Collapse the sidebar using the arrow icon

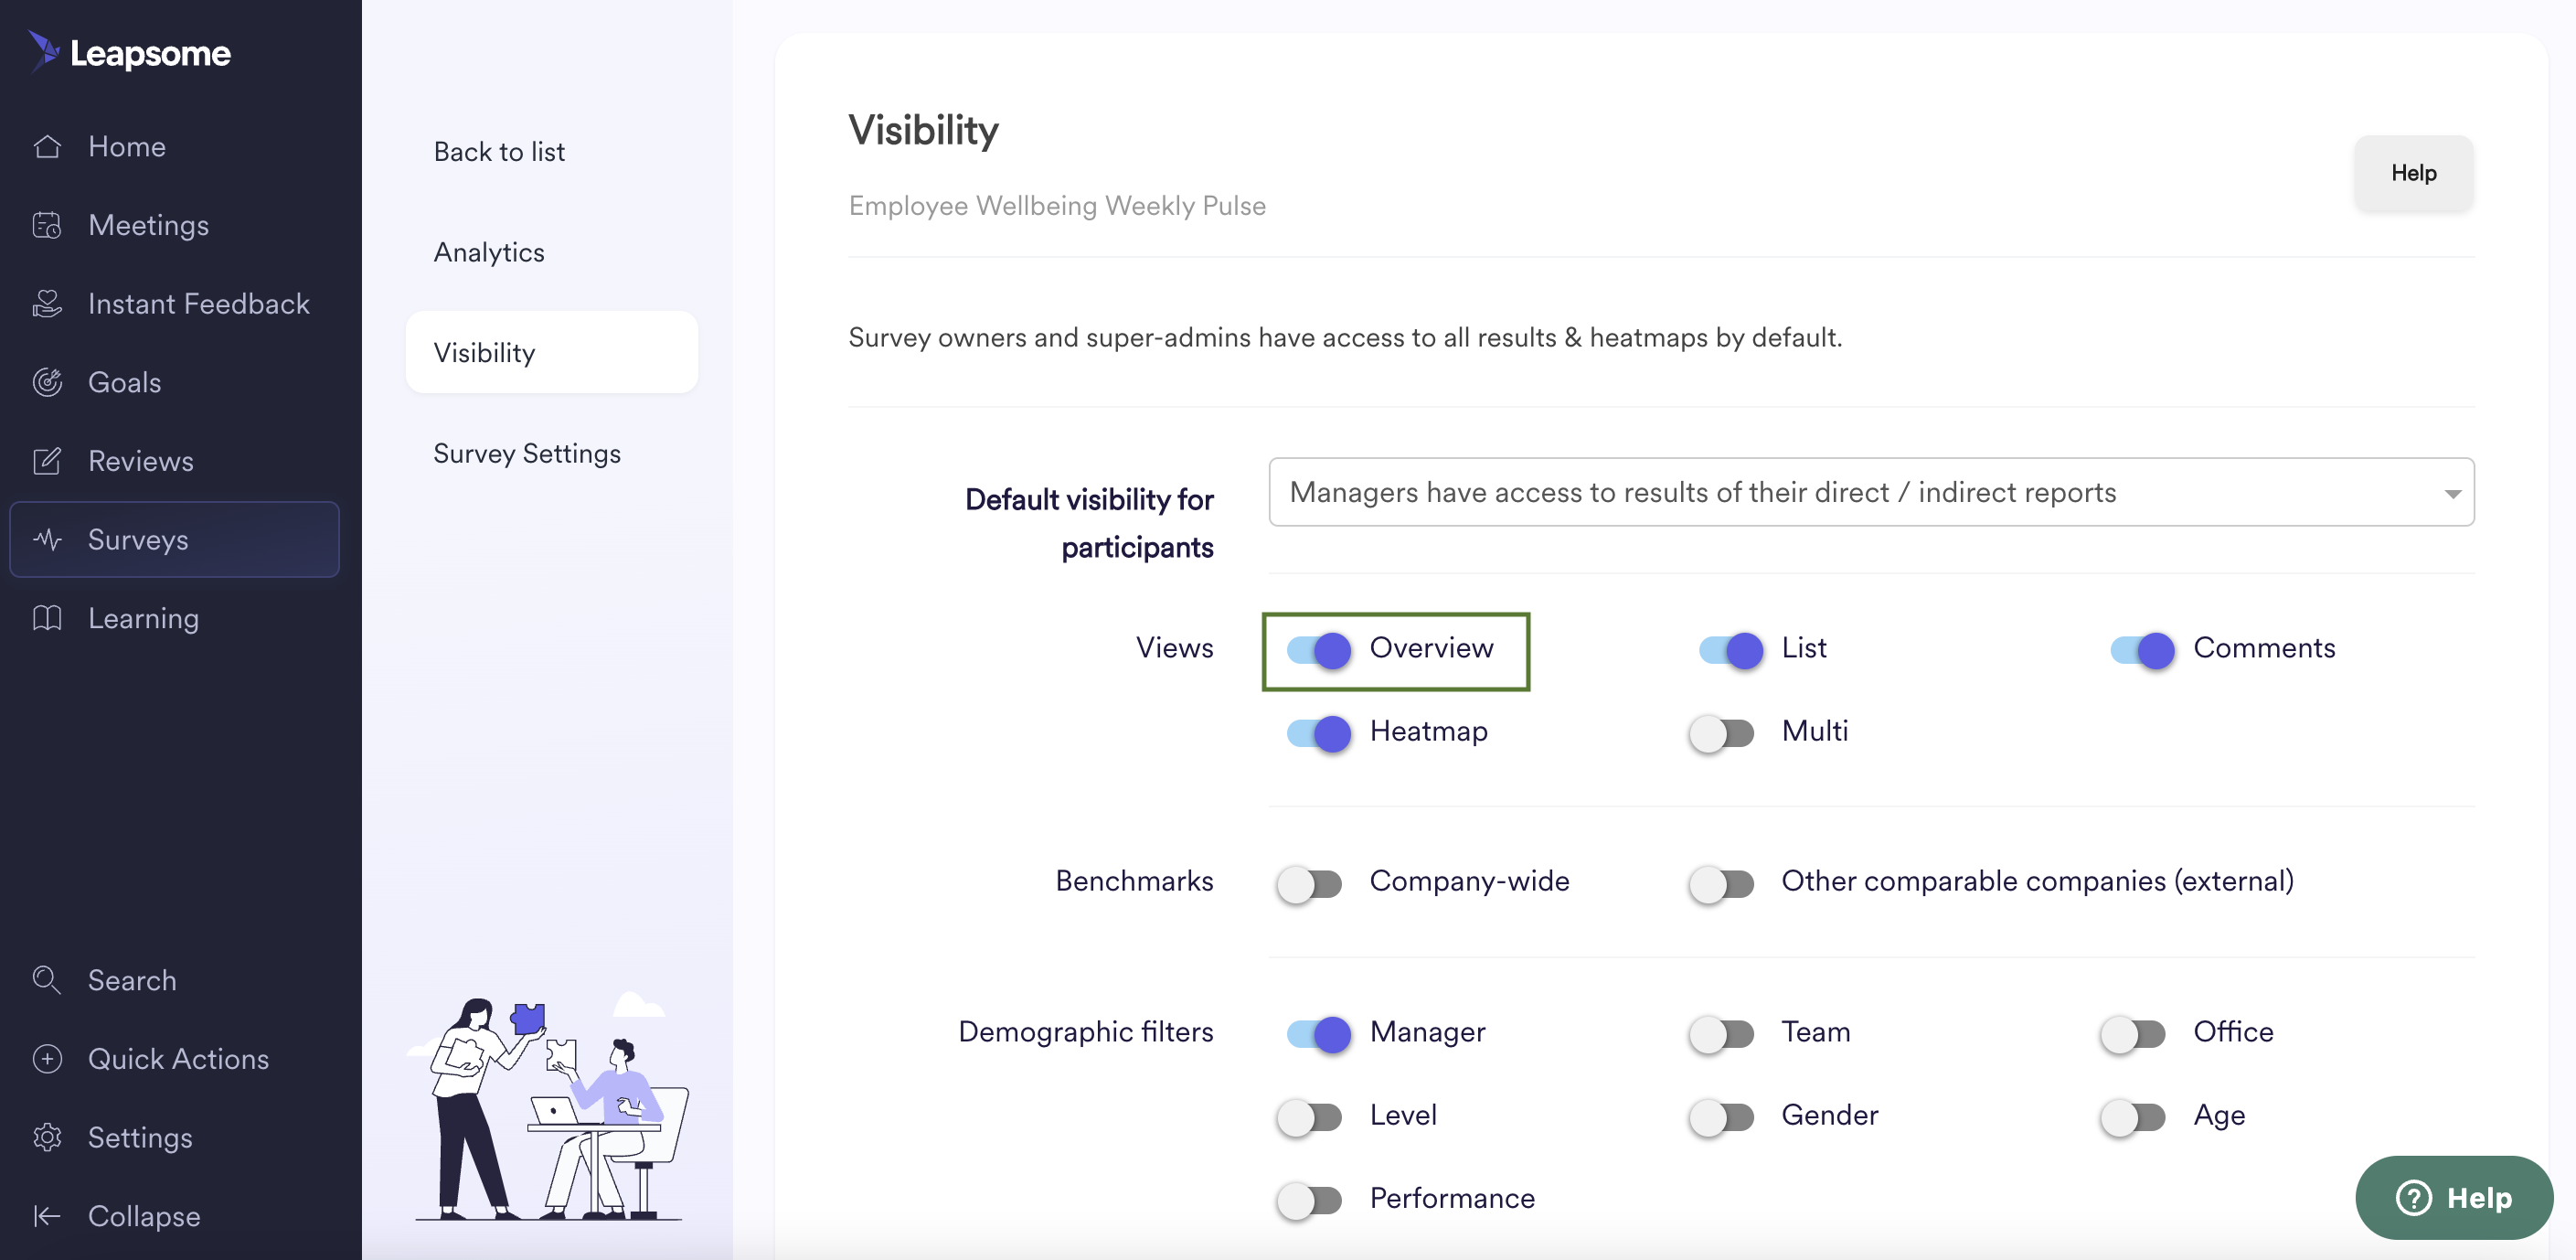pyautogui.click(x=47, y=1216)
